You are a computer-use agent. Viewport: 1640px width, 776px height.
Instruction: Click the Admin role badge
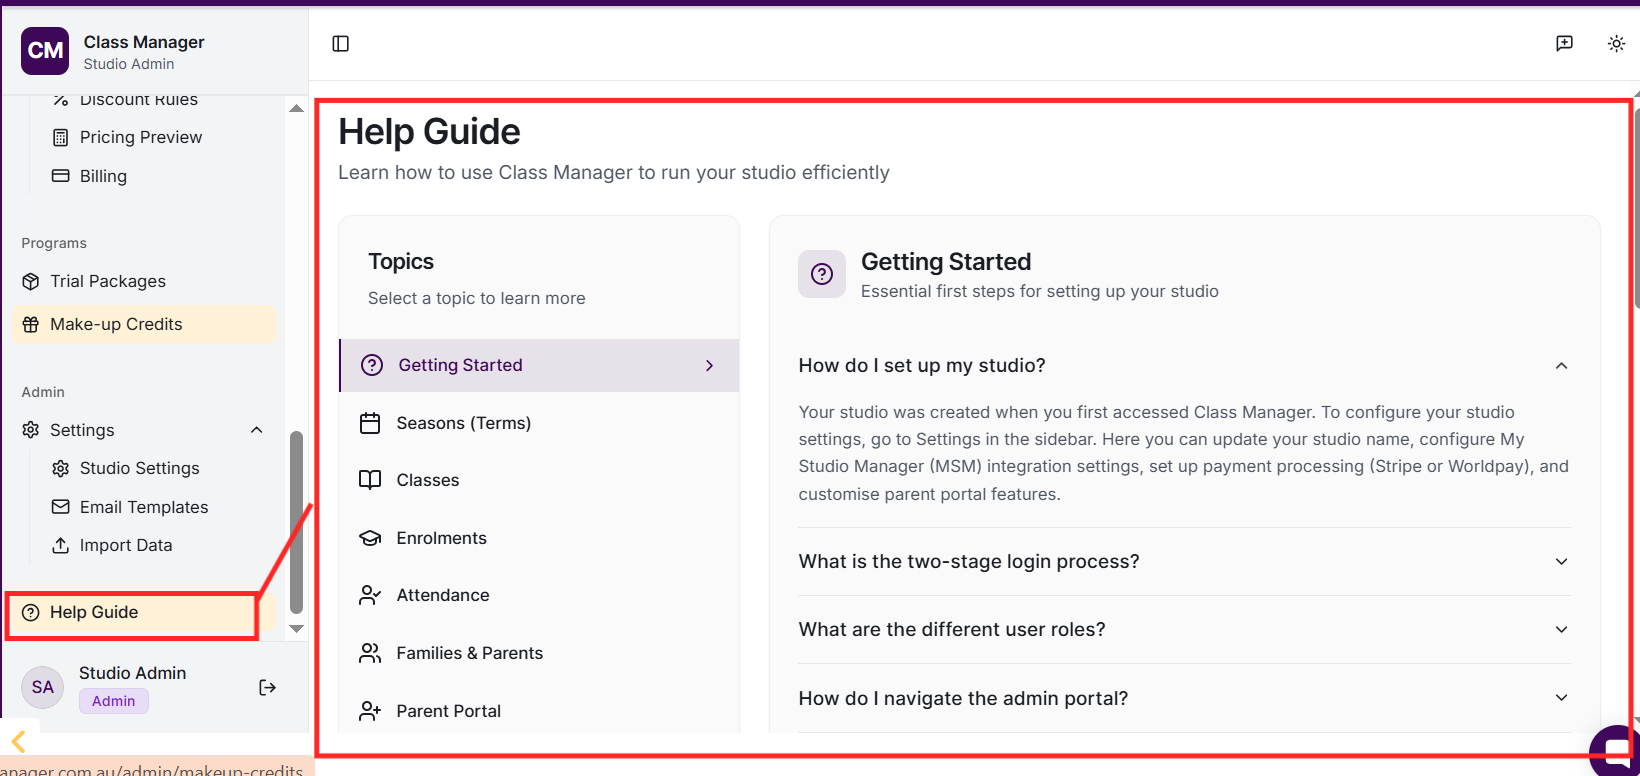click(x=114, y=701)
